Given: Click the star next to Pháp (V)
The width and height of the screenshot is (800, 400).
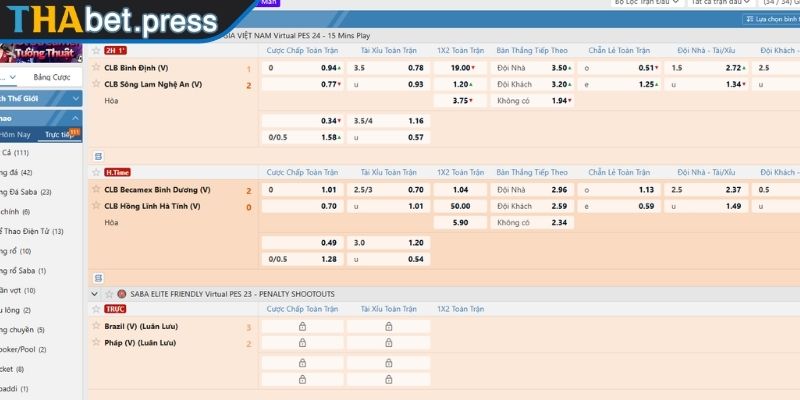Looking at the screenshot, I should click(96, 343).
